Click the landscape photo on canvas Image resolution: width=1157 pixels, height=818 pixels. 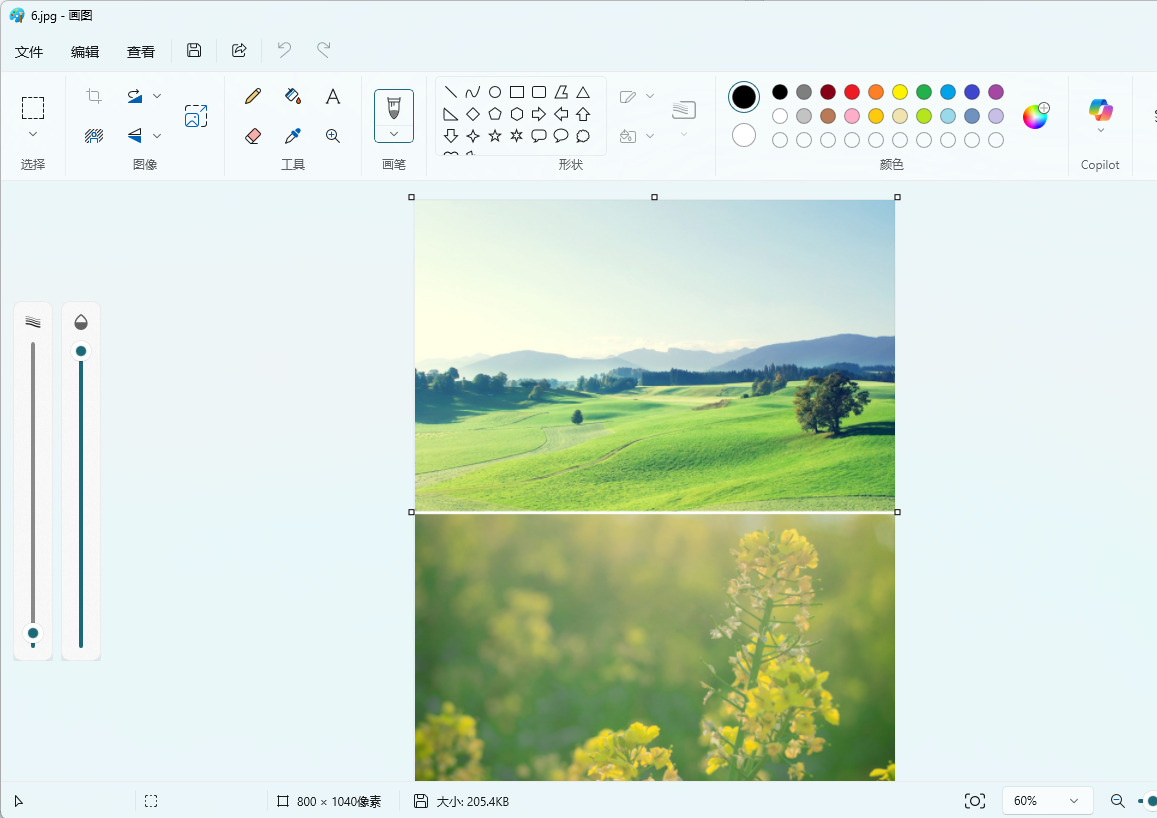[655, 356]
